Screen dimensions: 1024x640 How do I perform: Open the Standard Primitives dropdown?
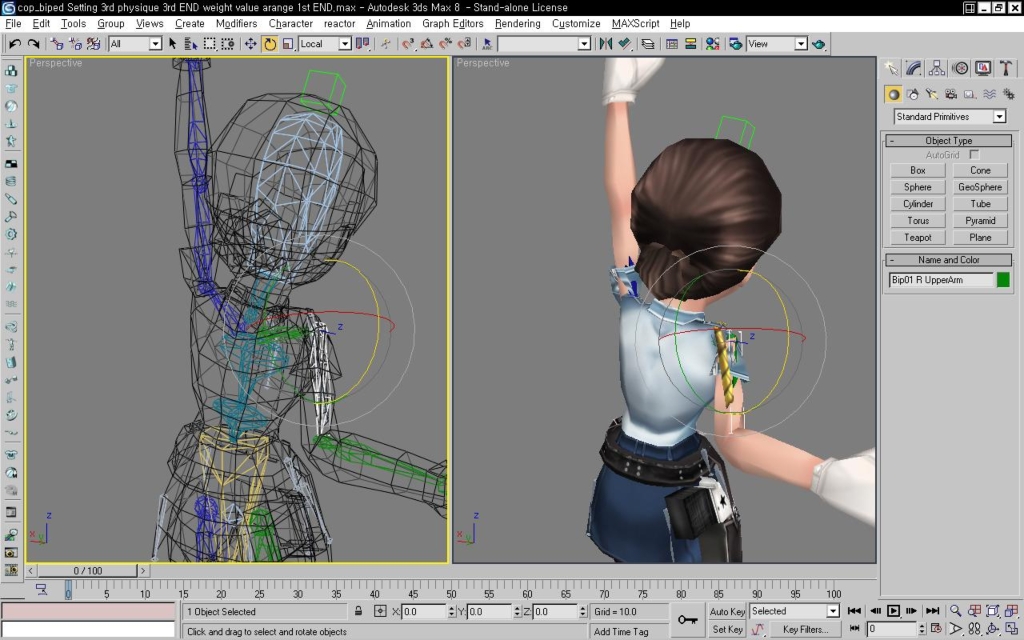[x=950, y=116]
